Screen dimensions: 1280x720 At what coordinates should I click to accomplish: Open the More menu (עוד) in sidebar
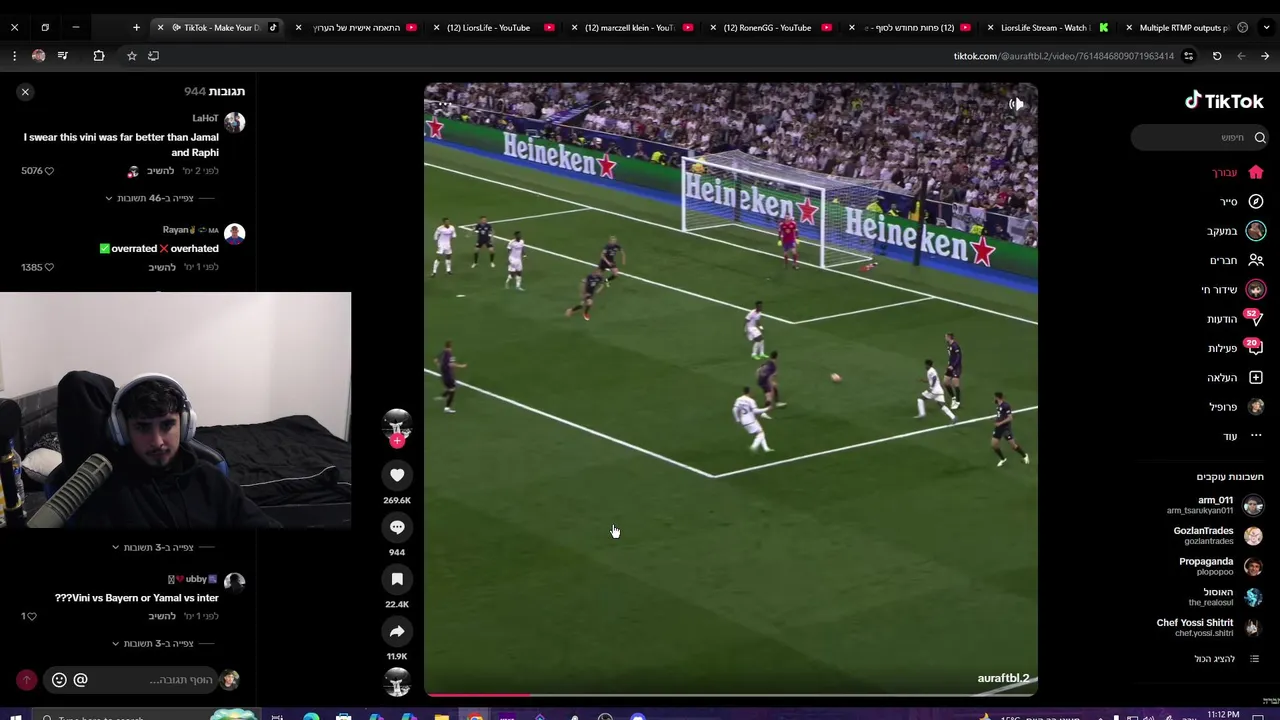click(x=1256, y=436)
